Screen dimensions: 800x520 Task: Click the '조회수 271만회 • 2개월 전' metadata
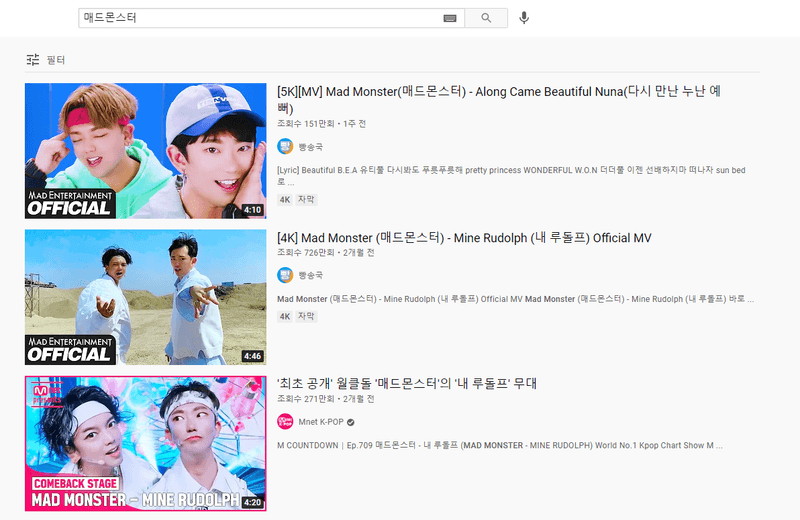[x=326, y=399]
